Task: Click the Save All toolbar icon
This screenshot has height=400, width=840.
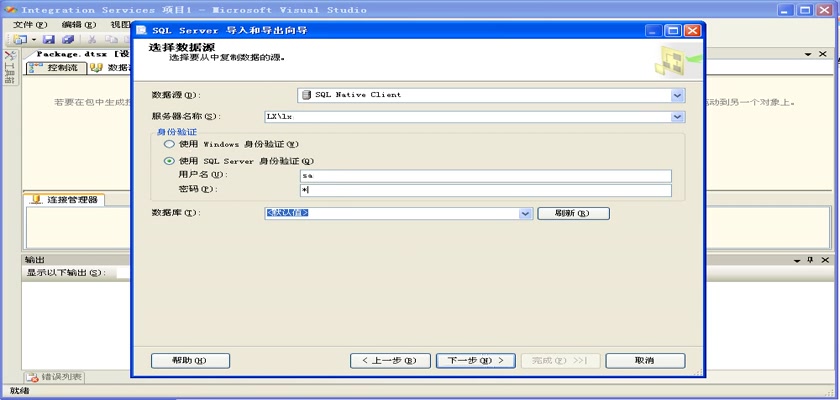Action: (x=68, y=39)
